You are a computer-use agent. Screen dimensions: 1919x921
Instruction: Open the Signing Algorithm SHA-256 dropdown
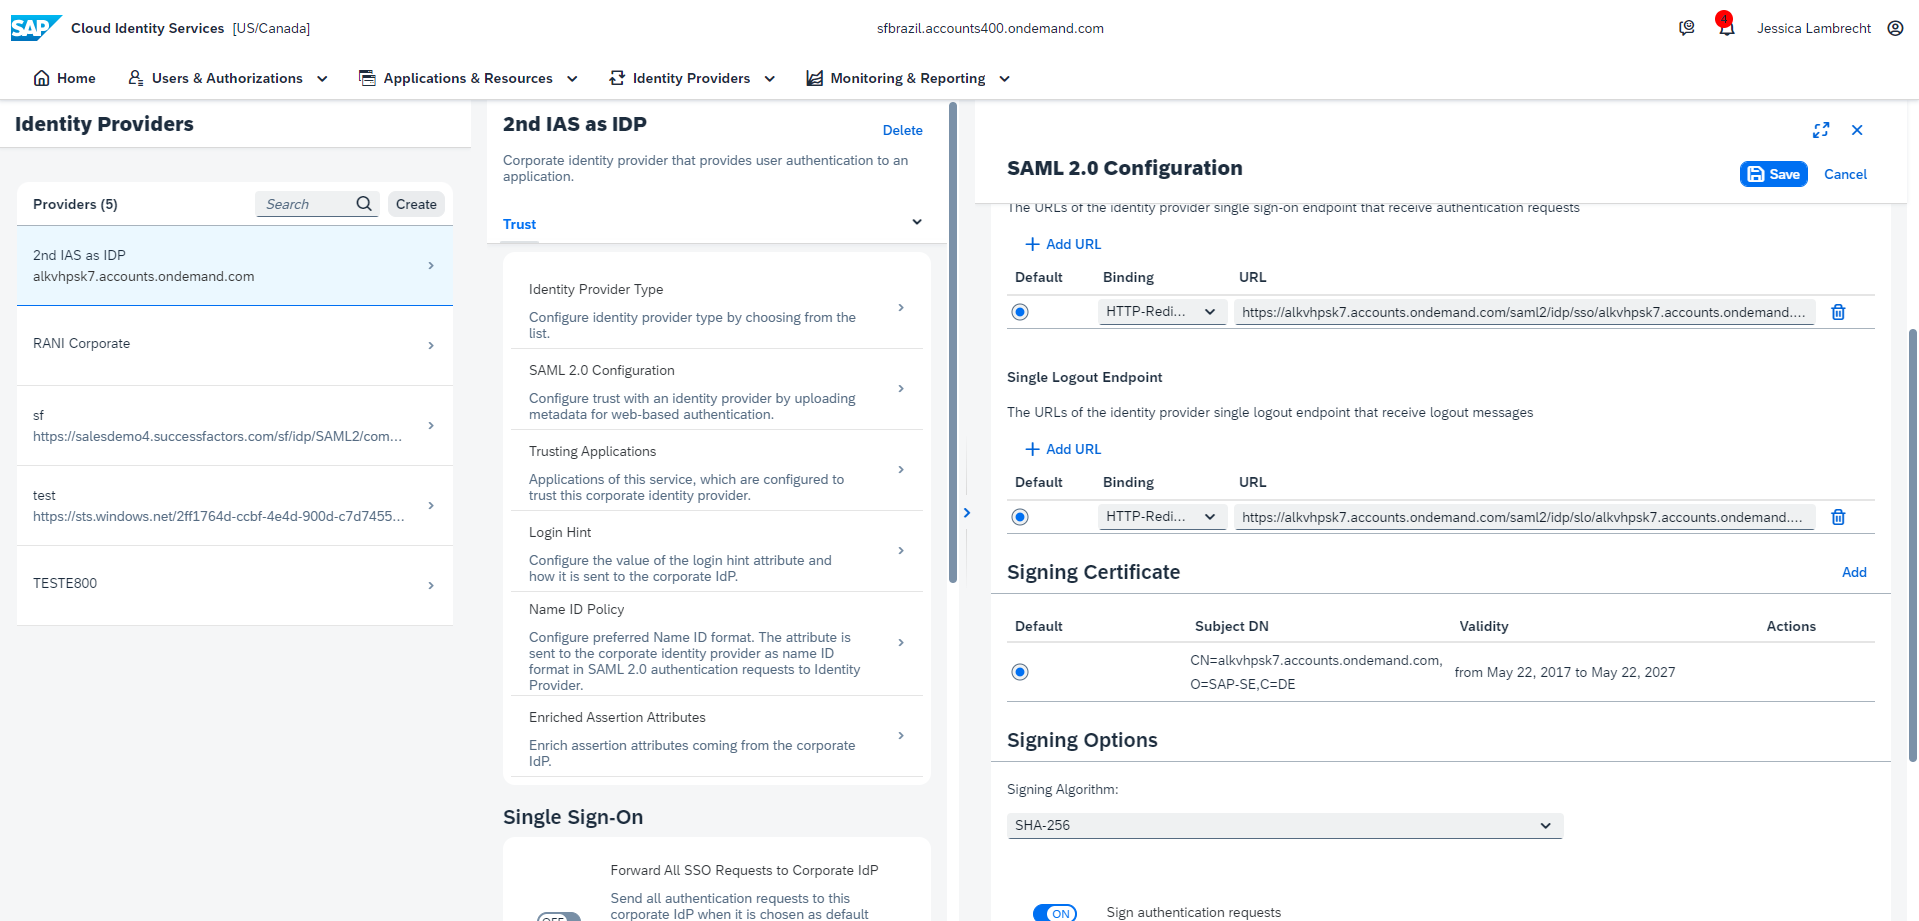[1285, 825]
